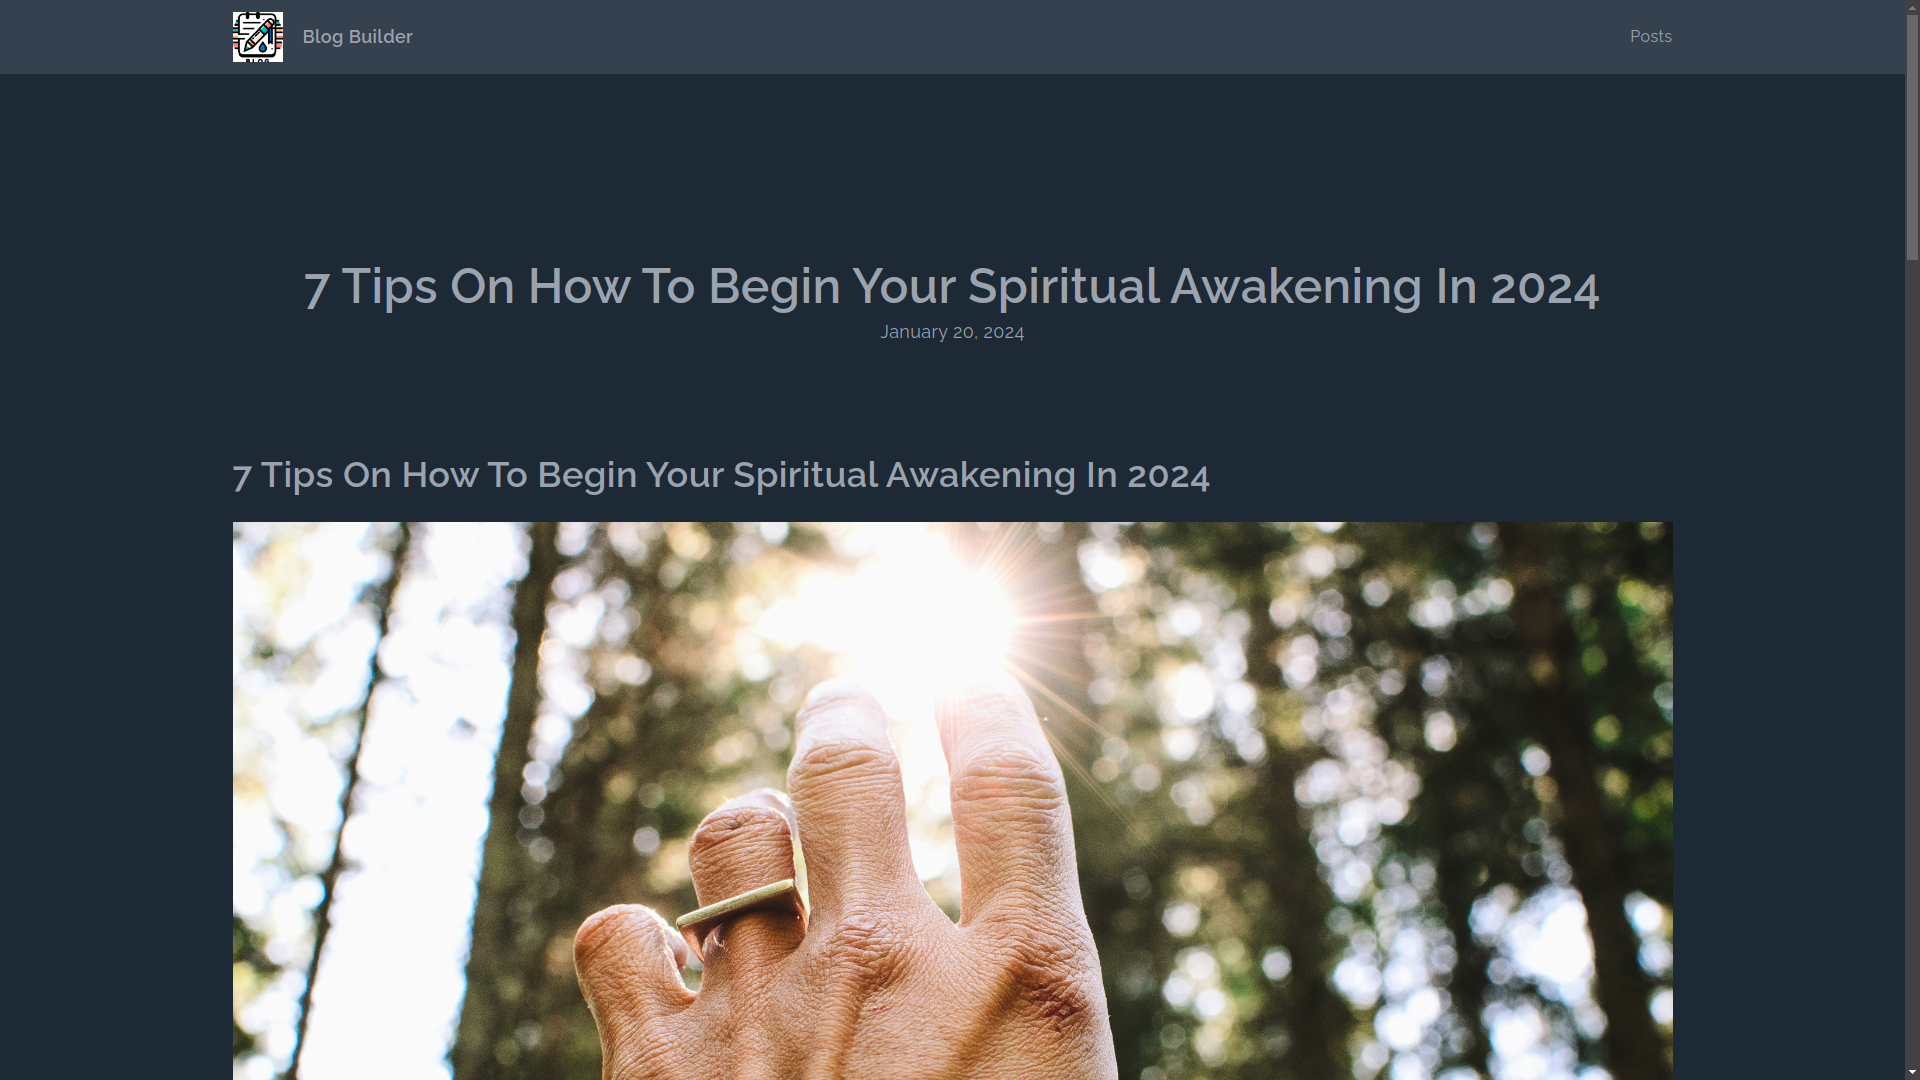Screen dimensions: 1920x1080
Task: Click the scrollbar down arrow button
Action: pos(1912,1073)
